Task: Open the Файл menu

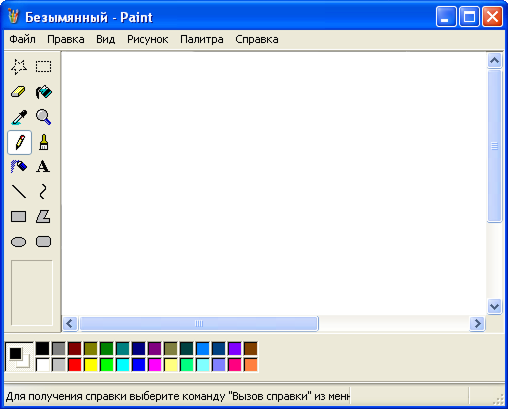Action: (22, 39)
